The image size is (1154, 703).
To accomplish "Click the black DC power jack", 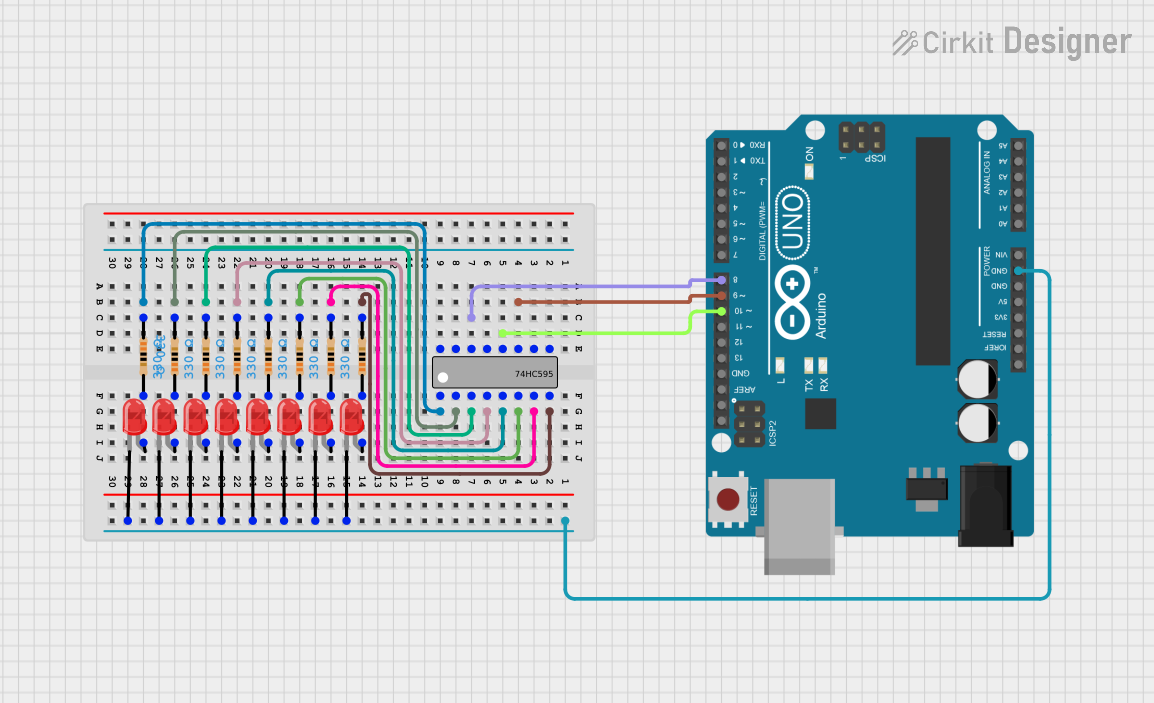I will pos(985,506).
